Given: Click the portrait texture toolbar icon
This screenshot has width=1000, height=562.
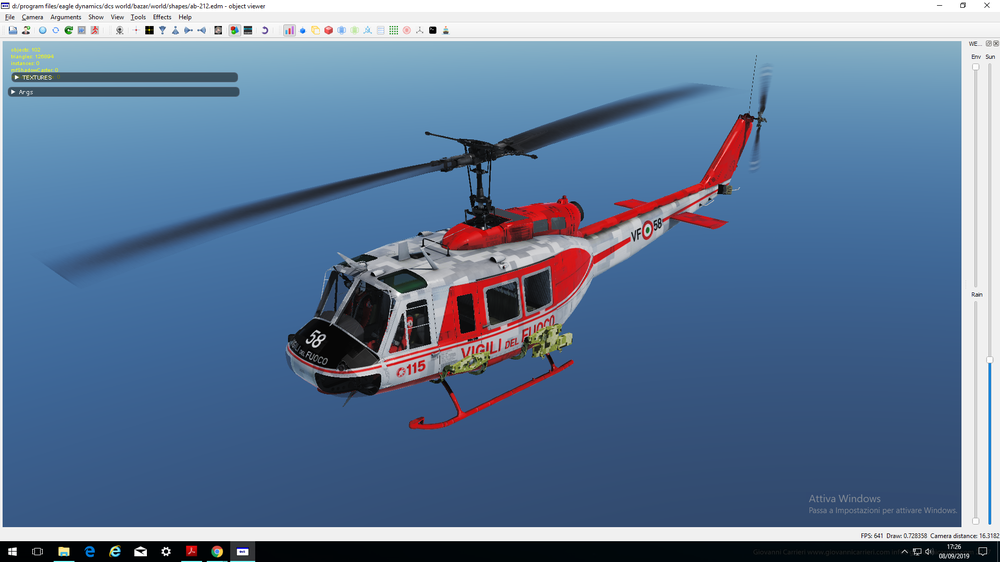Looking at the screenshot, I should [218, 30].
